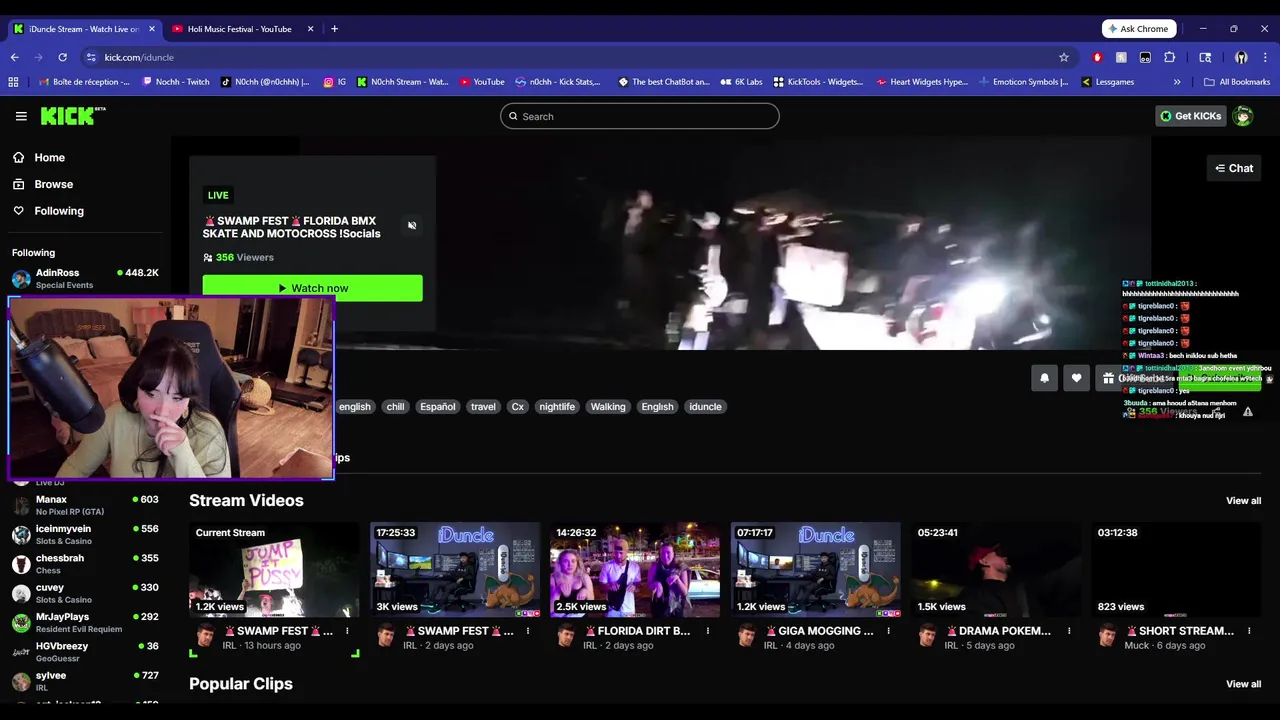Open Chrome three-dot menu
1280x720 pixels.
(x=1265, y=57)
